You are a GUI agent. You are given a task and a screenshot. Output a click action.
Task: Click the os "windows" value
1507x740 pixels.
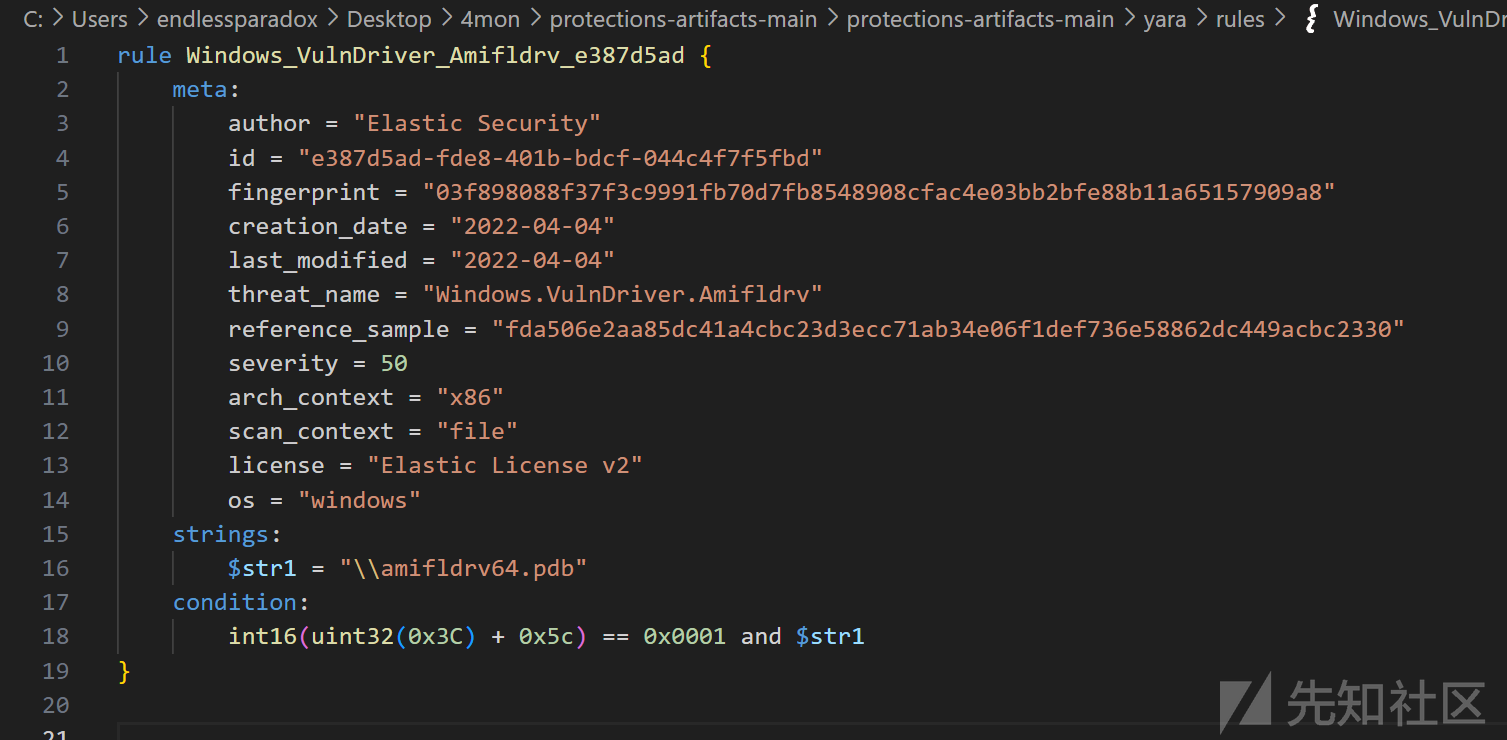pos(359,500)
